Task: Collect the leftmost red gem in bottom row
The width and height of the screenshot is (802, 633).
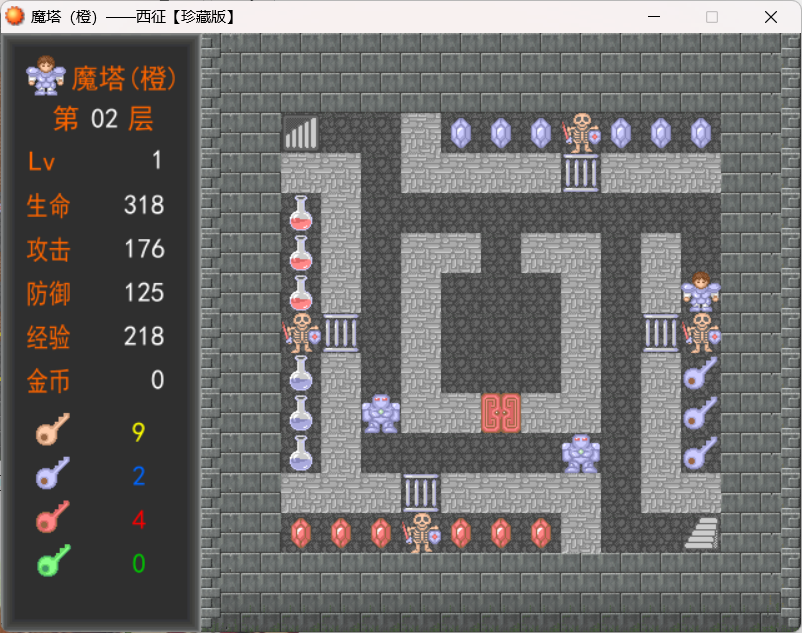Action: pyautogui.click(x=301, y=533)
